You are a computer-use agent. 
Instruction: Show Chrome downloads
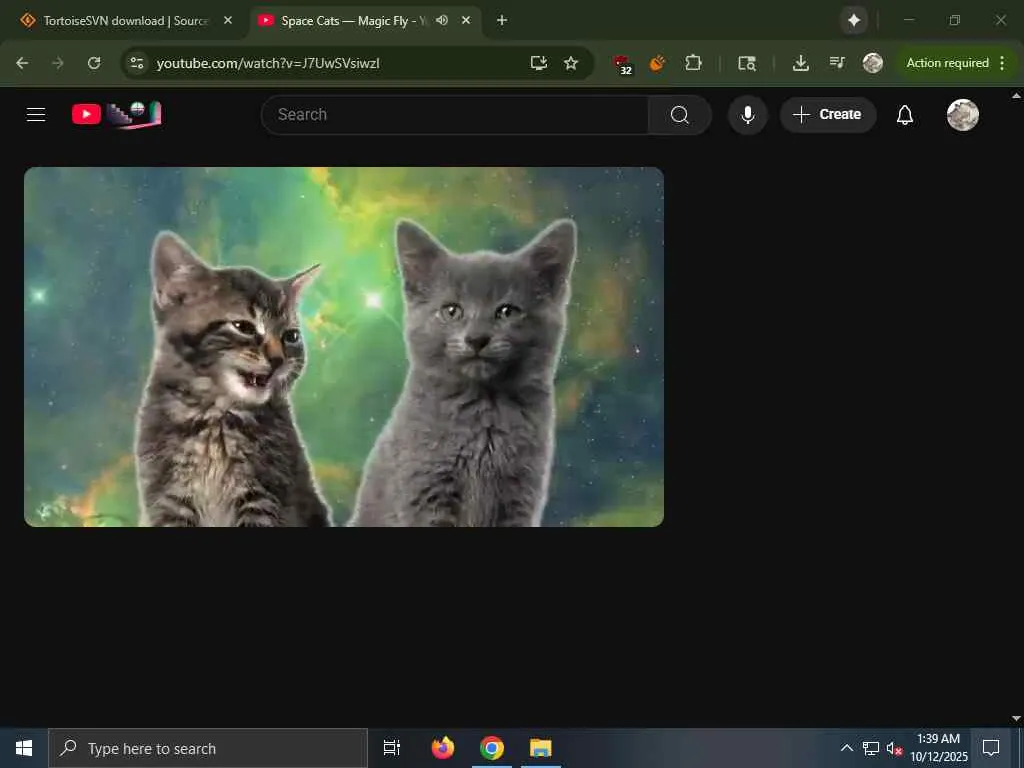coord(801,63)
